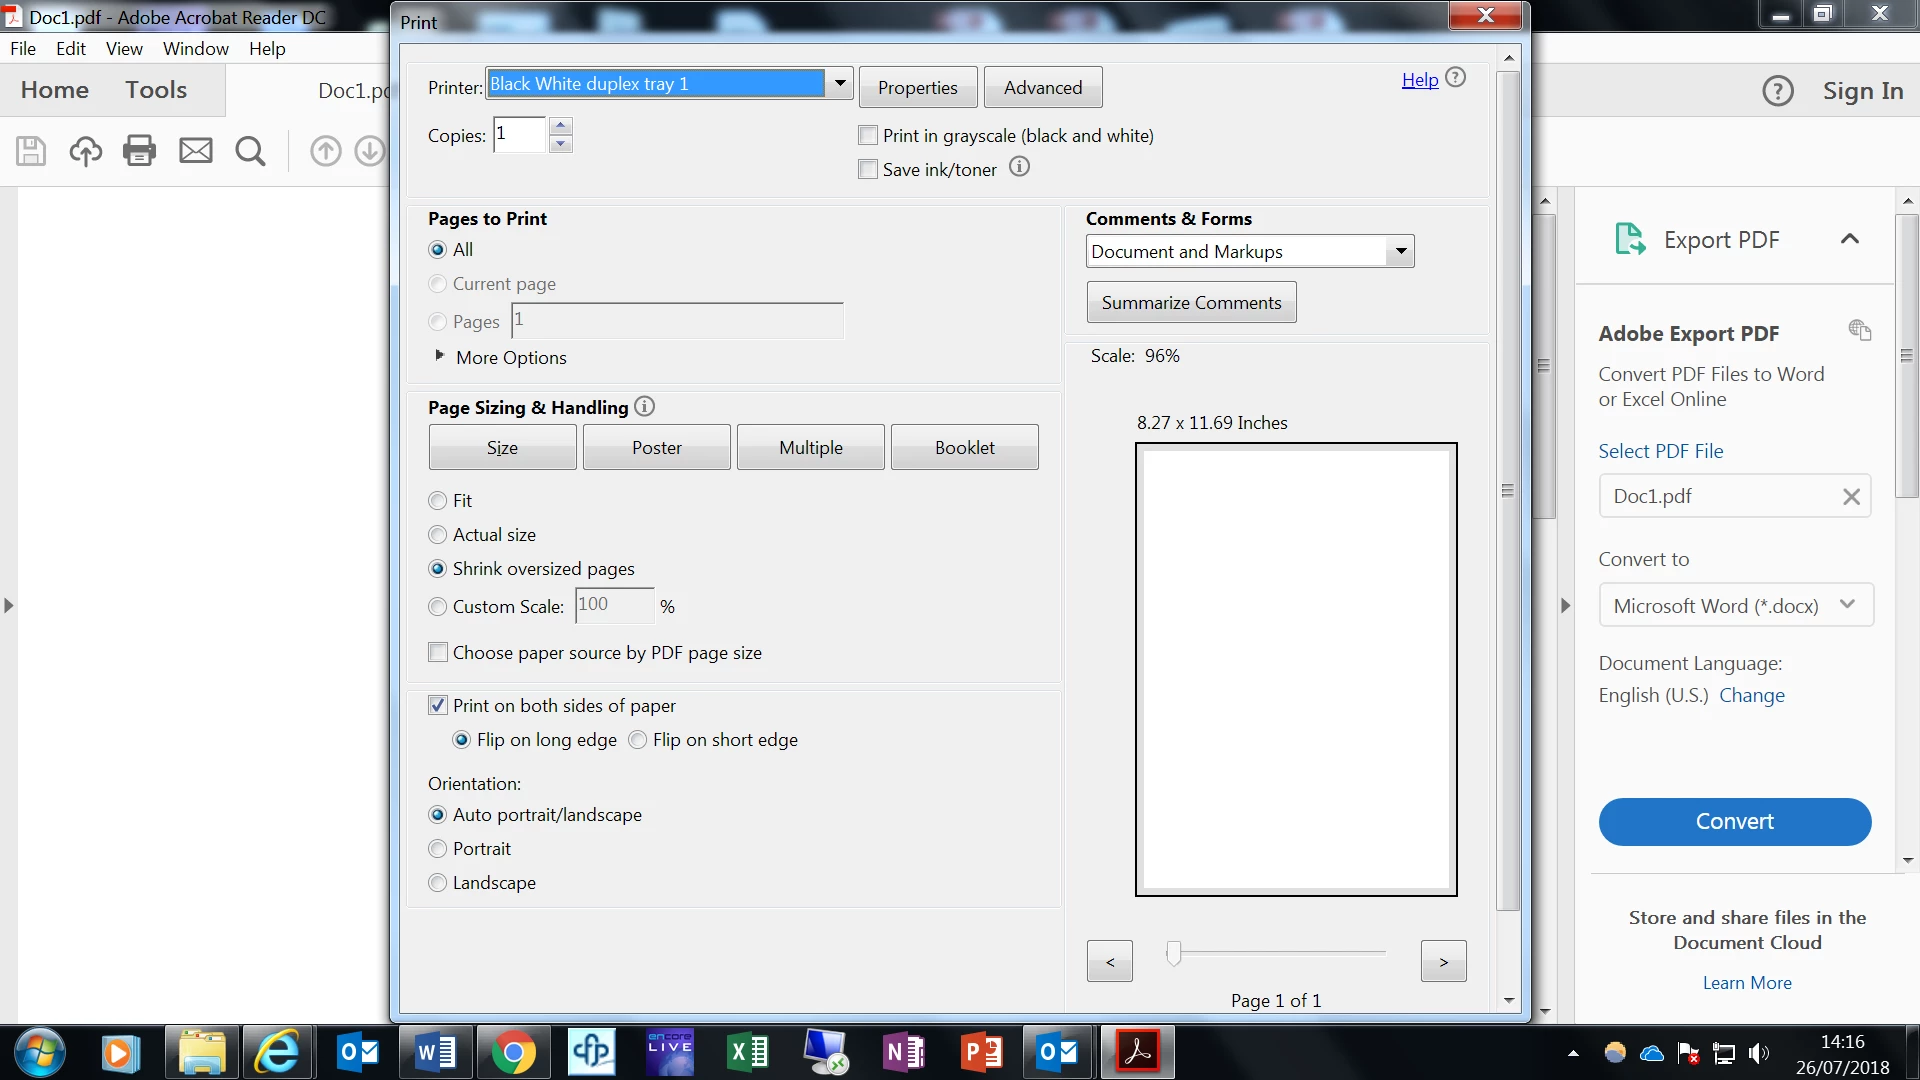Click the magnifier find text icon
Screen dimensions: 1920x1080
[x=250, y=151]
